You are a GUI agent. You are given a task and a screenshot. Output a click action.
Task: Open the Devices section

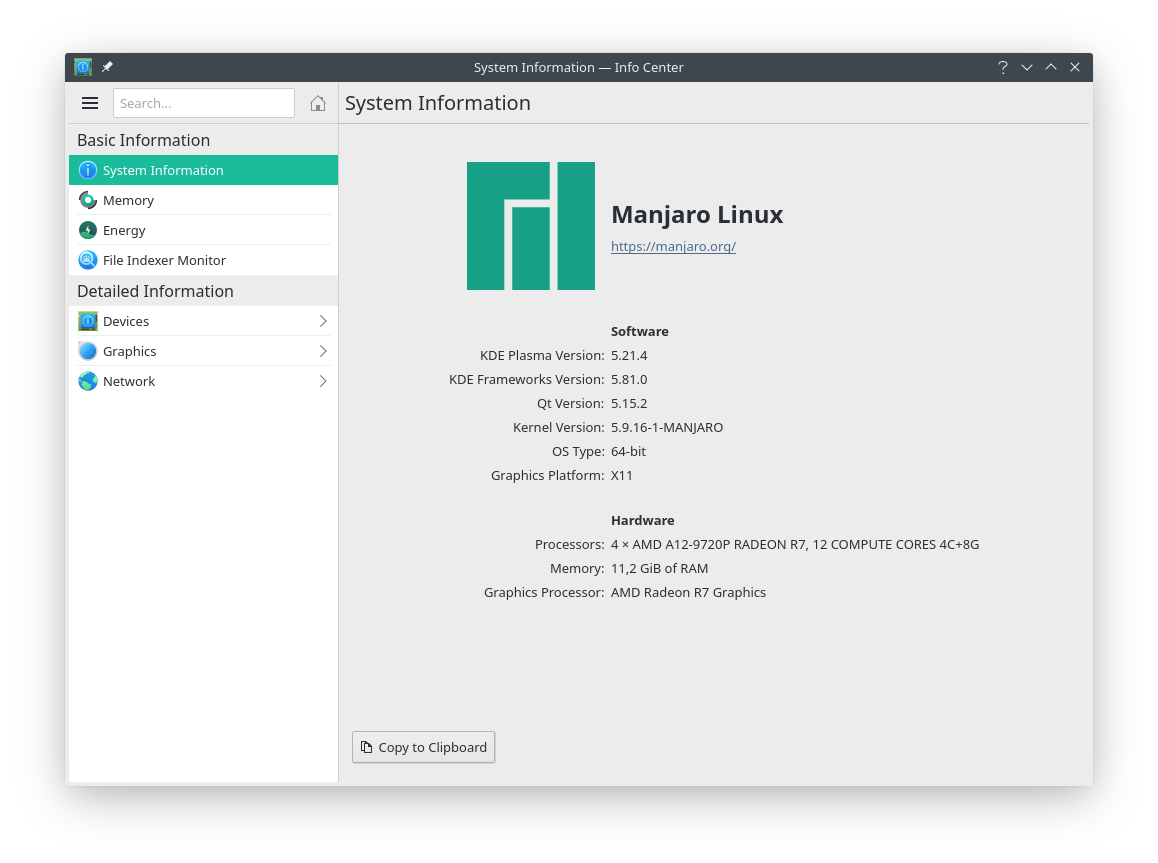pos(204,321)
